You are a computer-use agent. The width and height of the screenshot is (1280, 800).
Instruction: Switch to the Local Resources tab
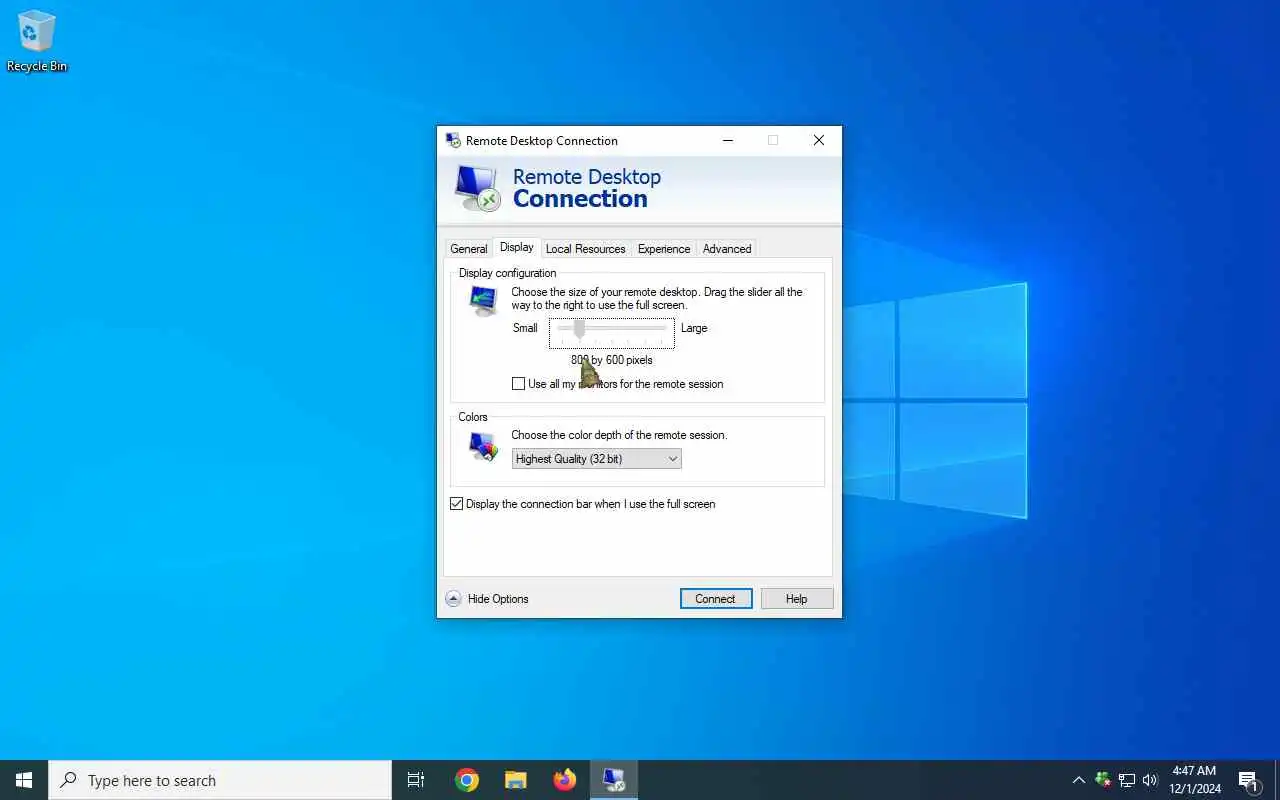[585, 249]
